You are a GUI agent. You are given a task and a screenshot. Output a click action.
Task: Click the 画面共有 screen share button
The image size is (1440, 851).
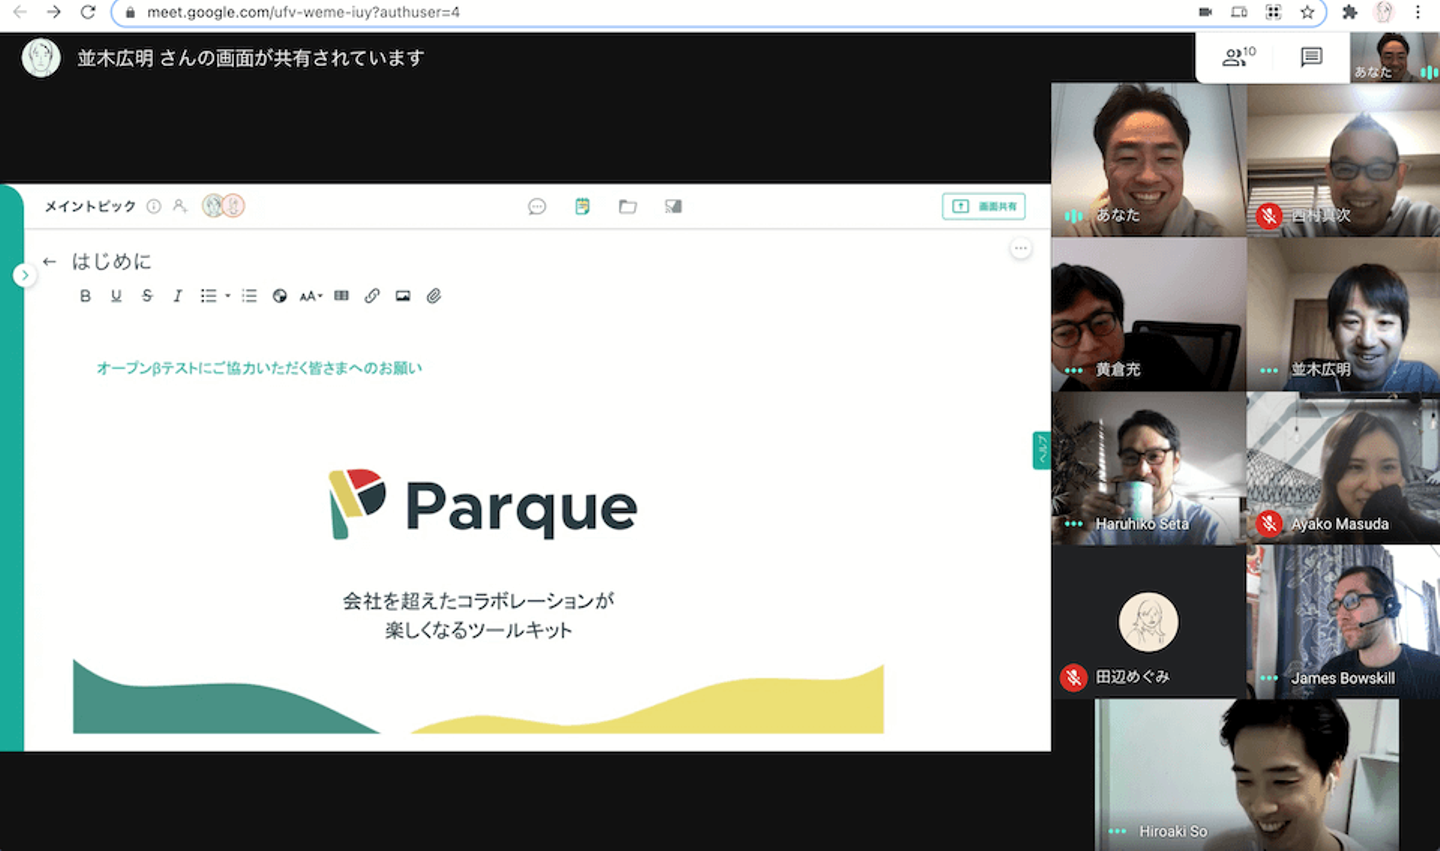point(984,206)
